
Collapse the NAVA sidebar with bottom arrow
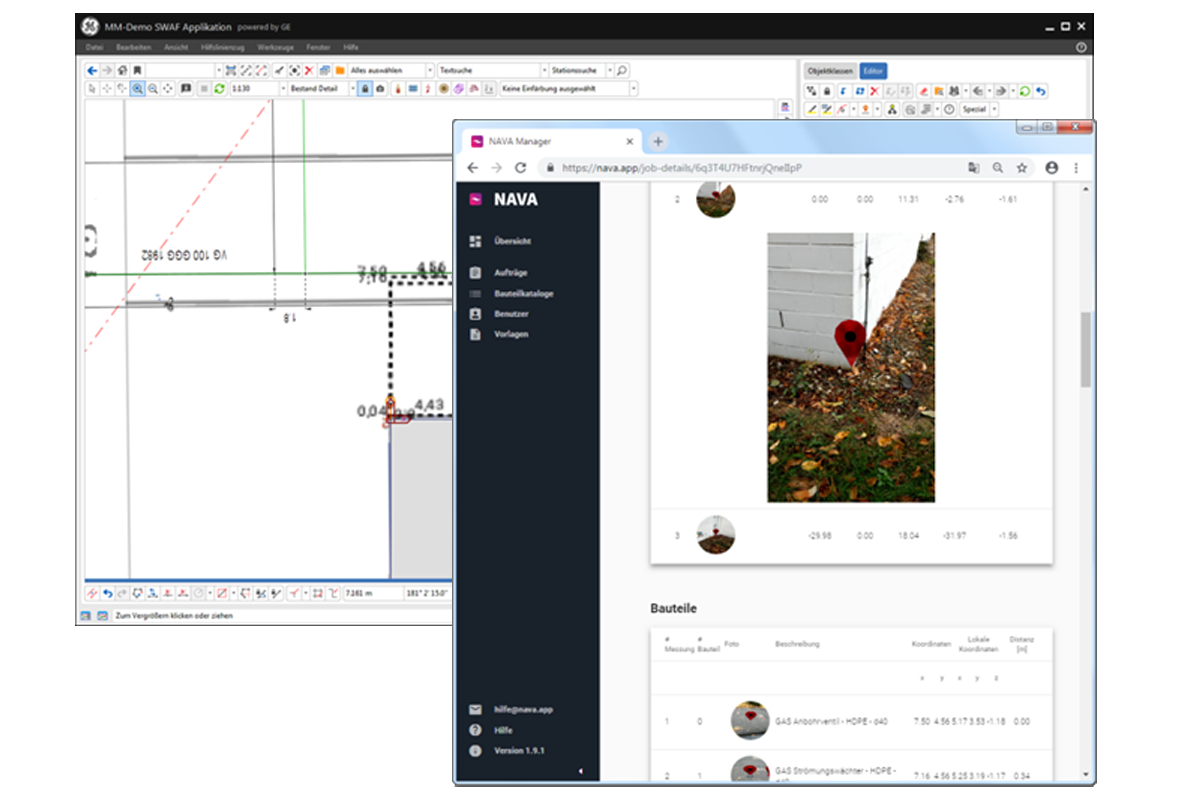(x=581, y=771)
